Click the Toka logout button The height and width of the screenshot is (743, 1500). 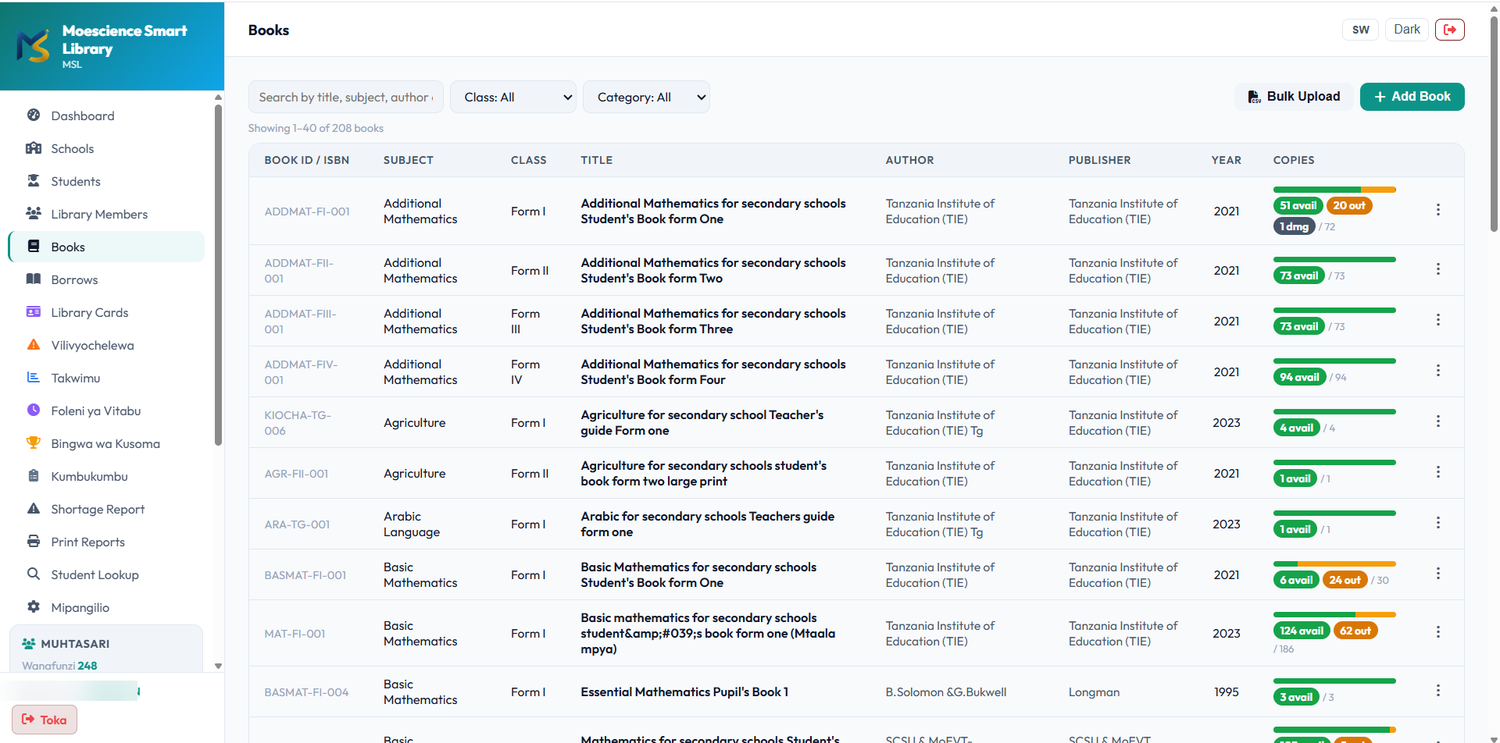(x=45, y=720)
